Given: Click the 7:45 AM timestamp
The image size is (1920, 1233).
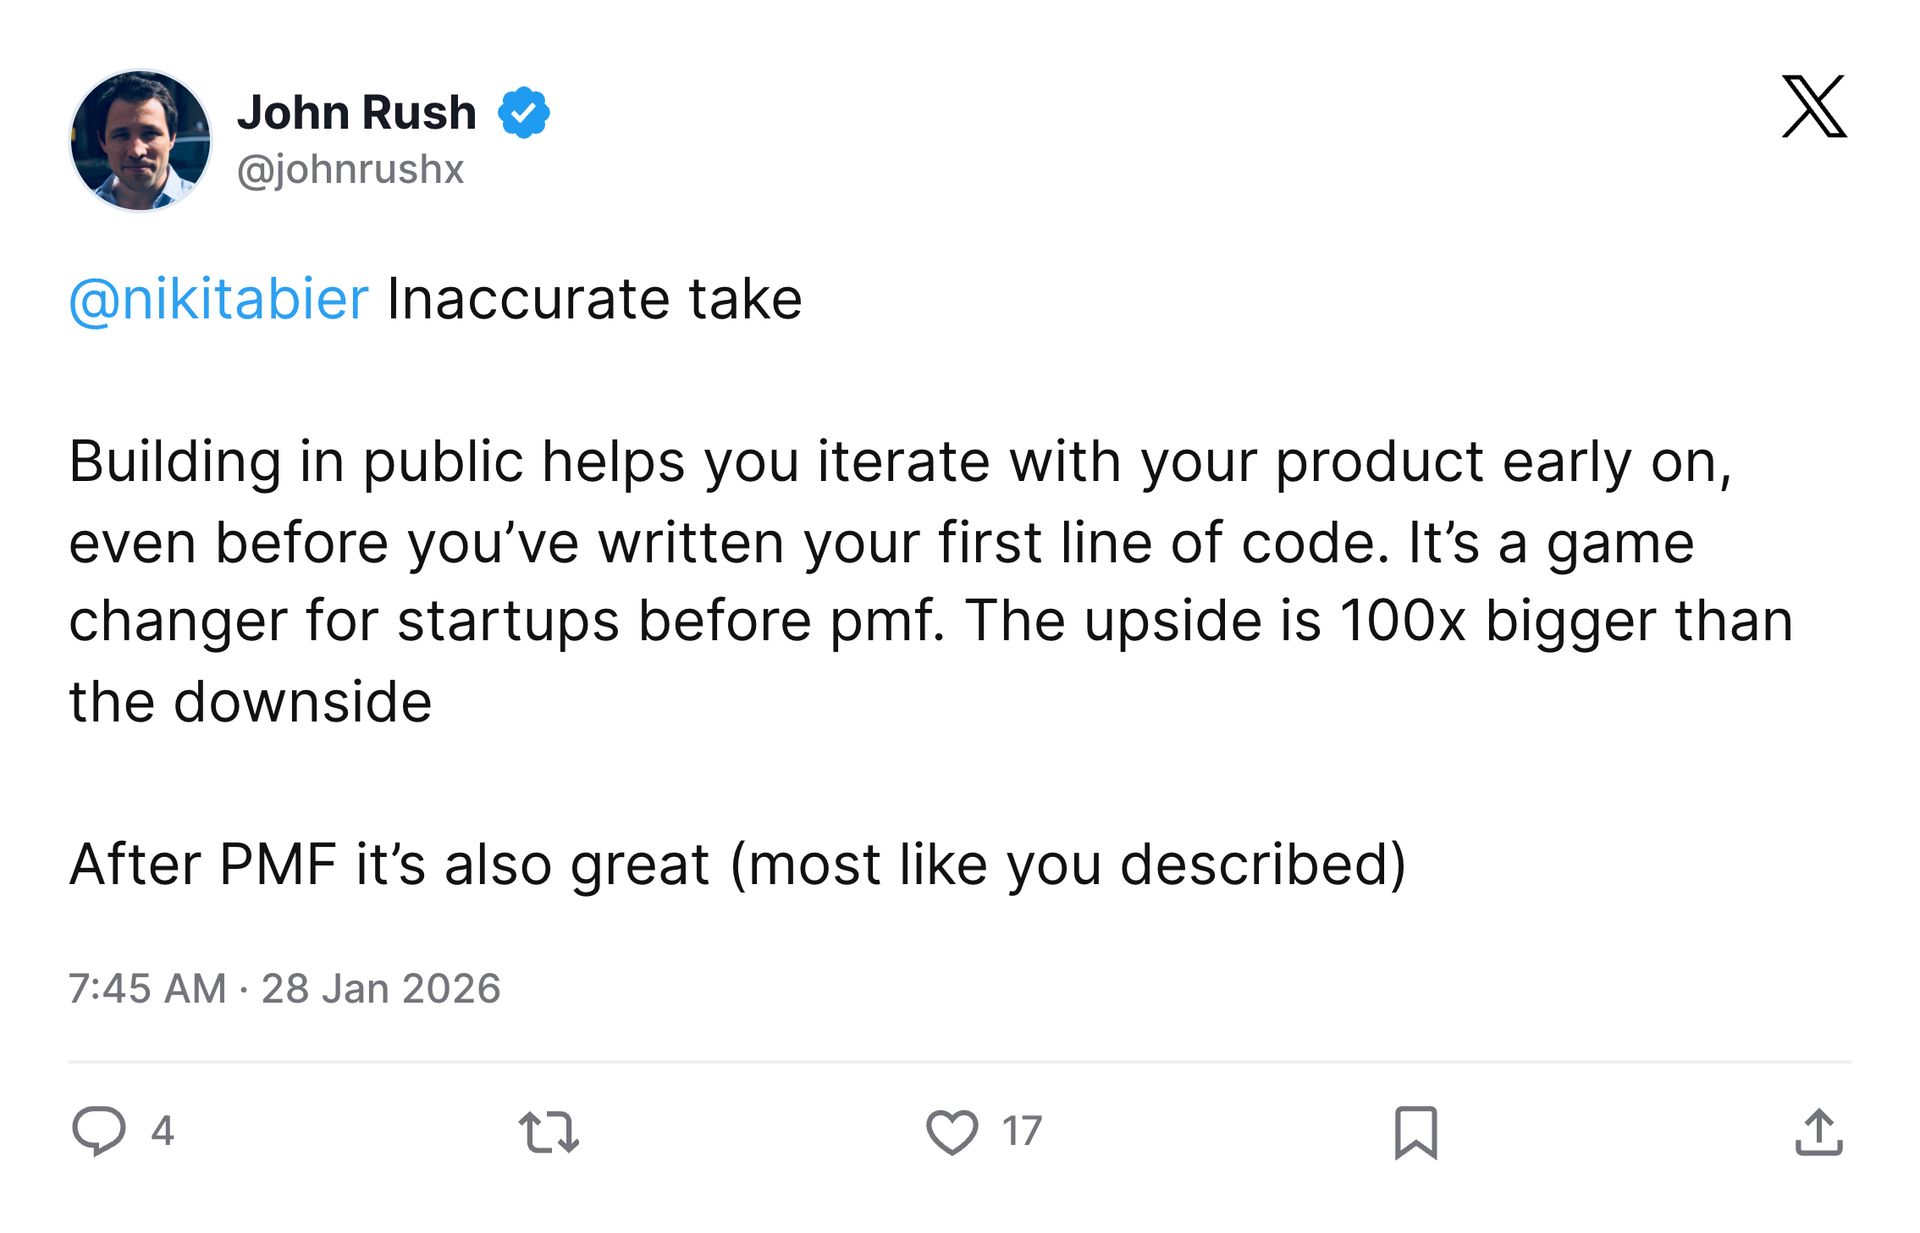Looking at the screenshot, I should pyautogui.click(x=148, y=988).
